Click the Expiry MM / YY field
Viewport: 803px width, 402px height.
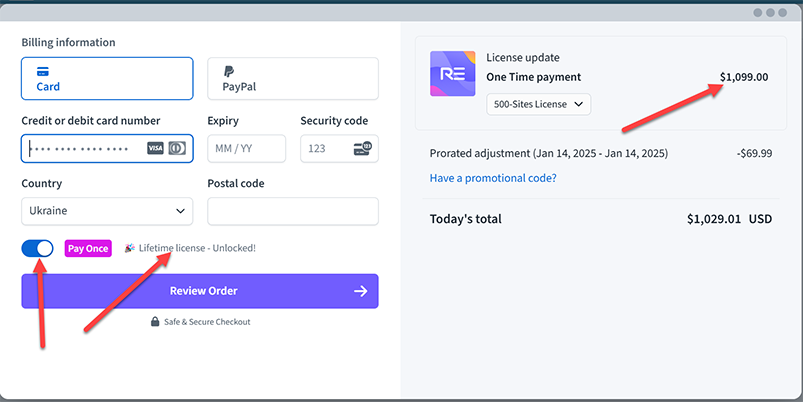tap(246, 149)
